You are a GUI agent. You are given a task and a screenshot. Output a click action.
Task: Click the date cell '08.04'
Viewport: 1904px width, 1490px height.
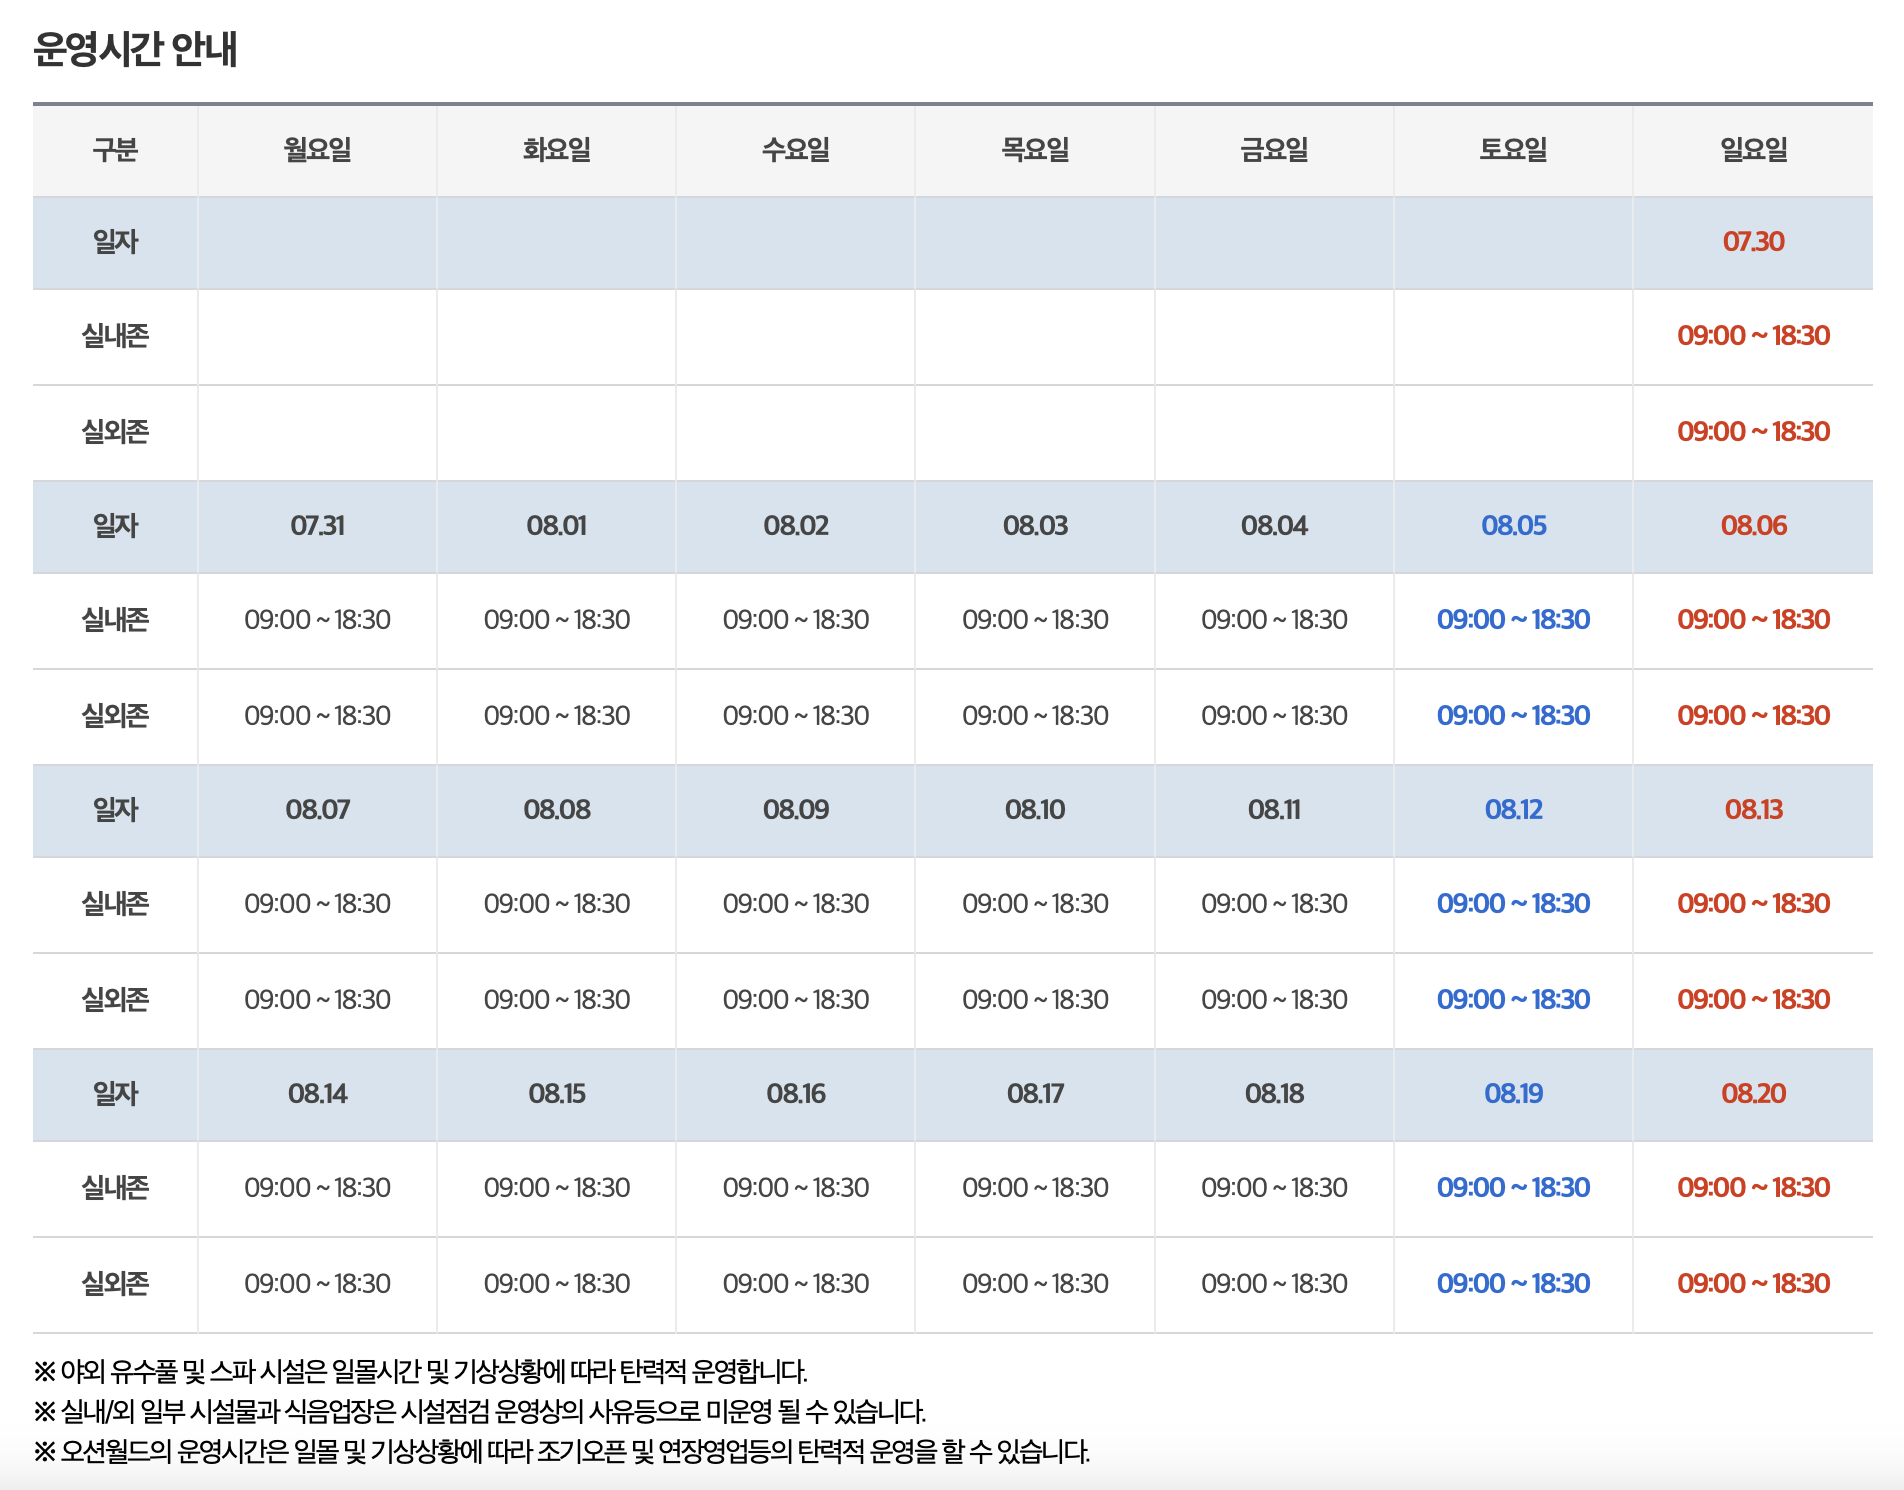pos(1274,526)
